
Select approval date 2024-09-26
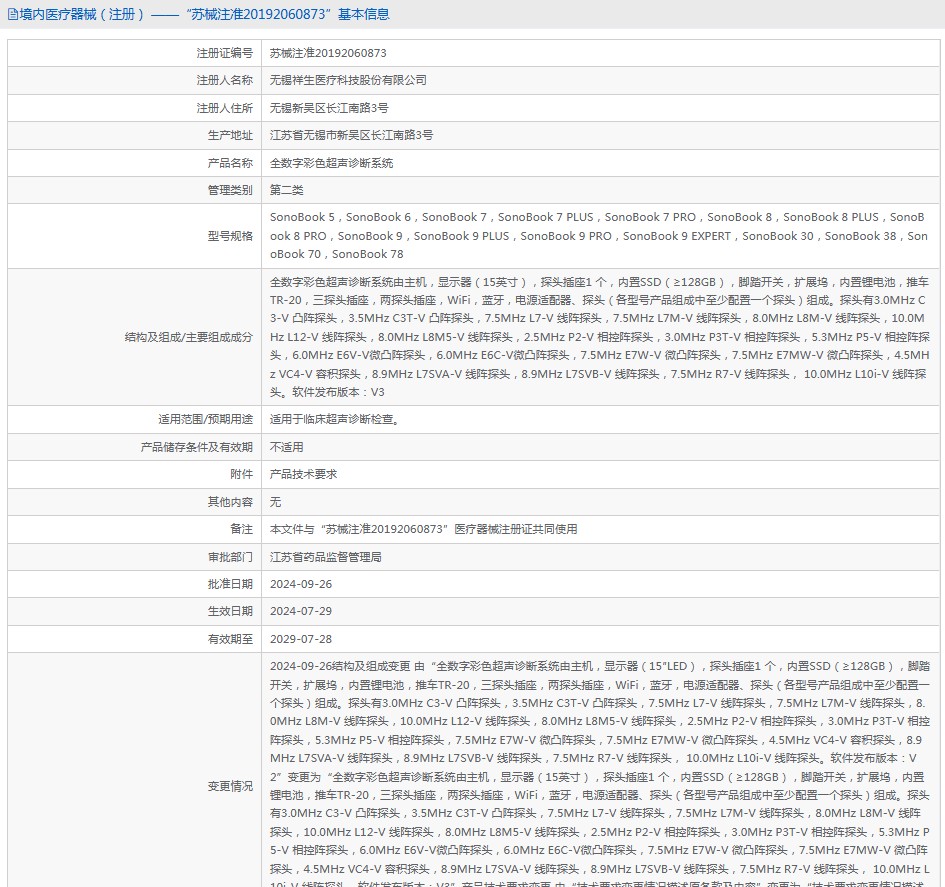[x=301, y=584]
